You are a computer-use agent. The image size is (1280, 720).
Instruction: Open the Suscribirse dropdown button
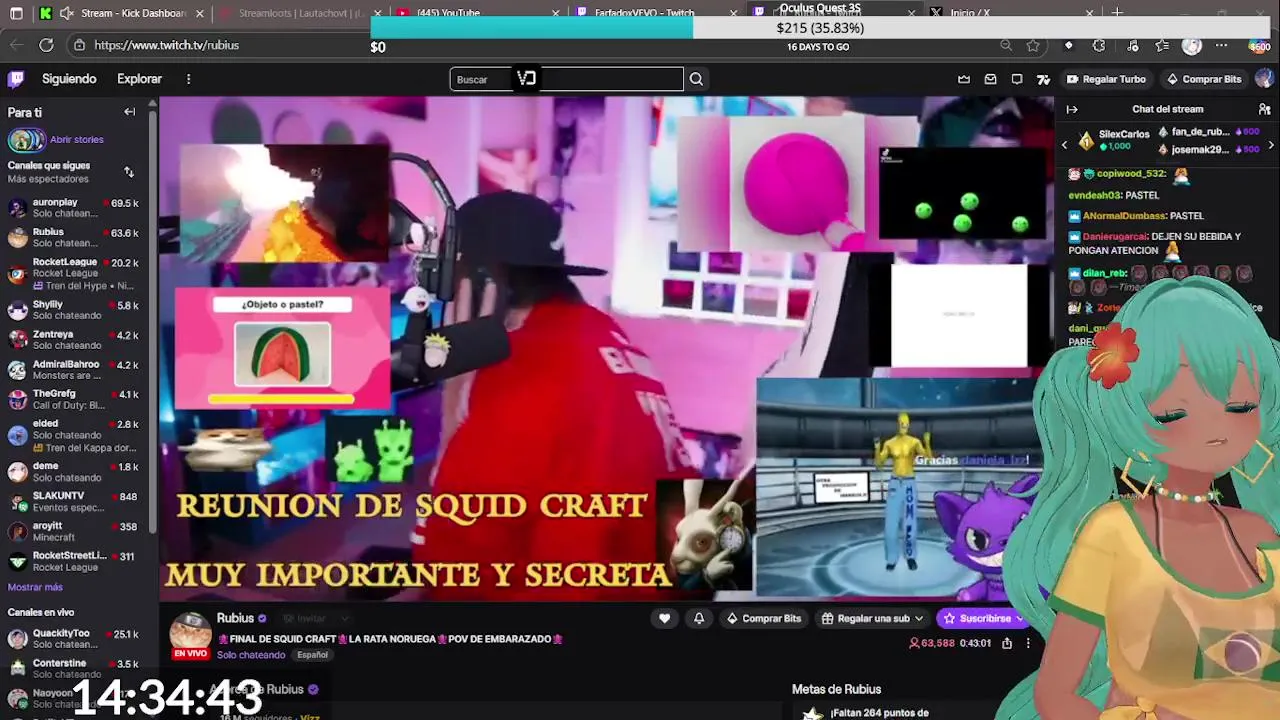pos(983,618)
